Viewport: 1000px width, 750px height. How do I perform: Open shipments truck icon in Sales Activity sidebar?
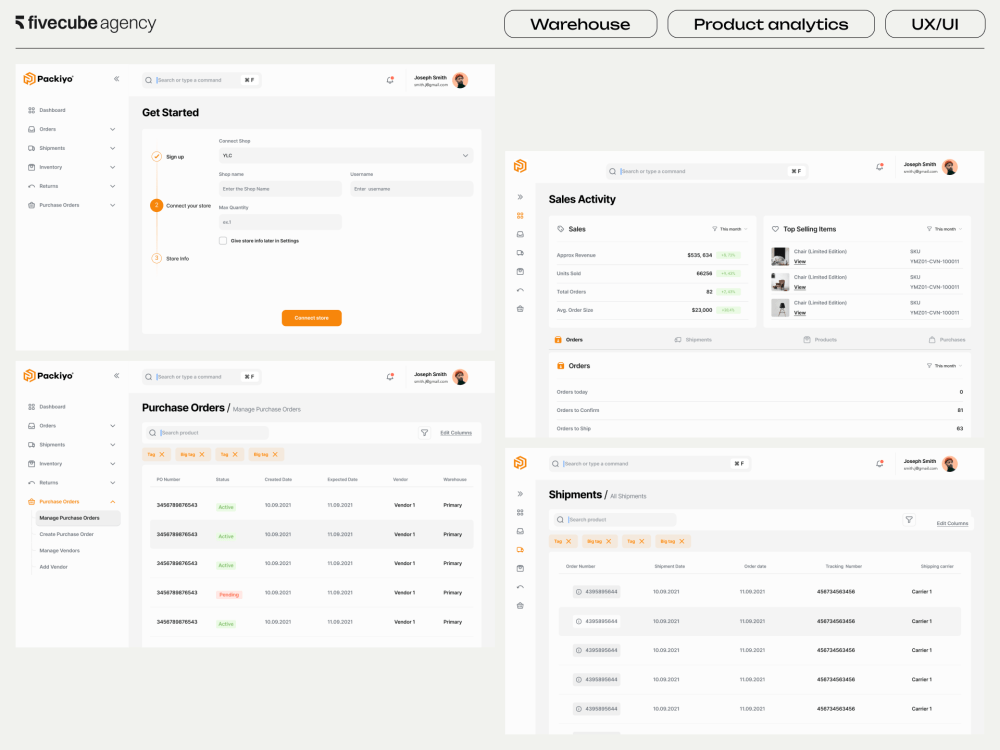520,253
